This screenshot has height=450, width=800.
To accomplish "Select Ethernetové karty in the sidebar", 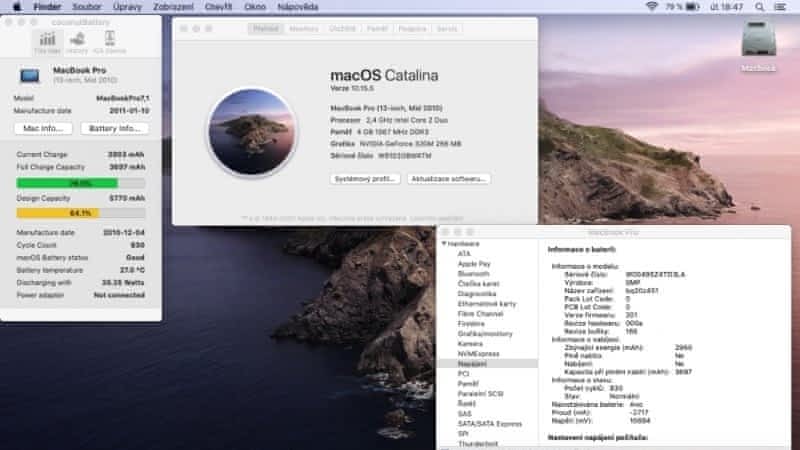I will coord(487,304).
